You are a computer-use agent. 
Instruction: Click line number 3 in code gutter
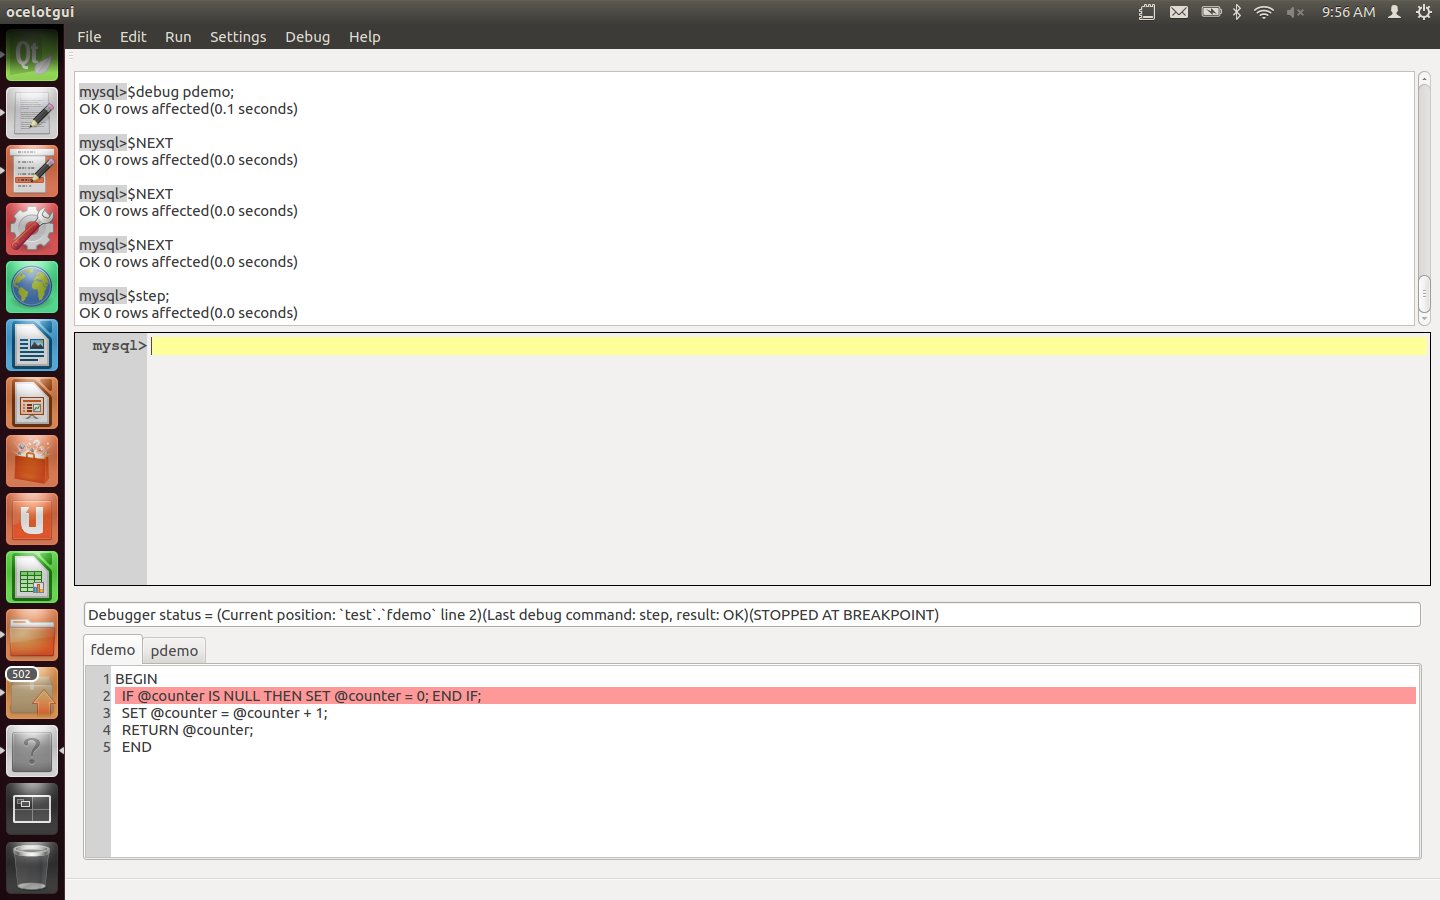point(106,713)
